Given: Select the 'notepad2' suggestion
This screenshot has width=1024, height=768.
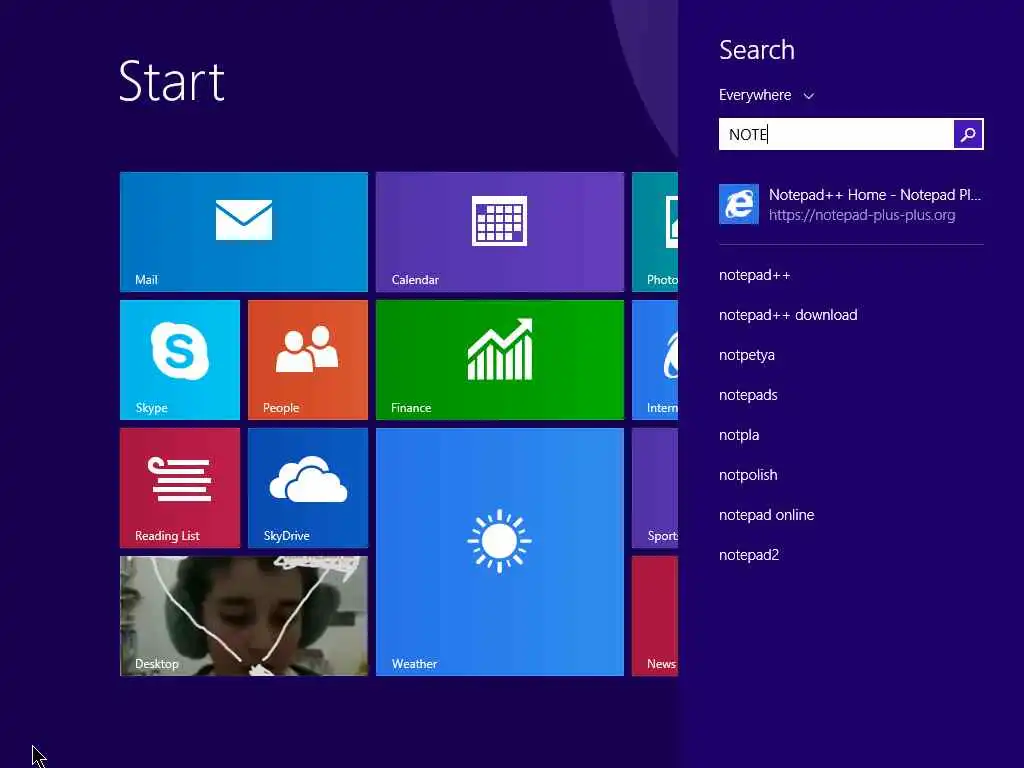Looking at the screenshot, I should tap(748, 555).
